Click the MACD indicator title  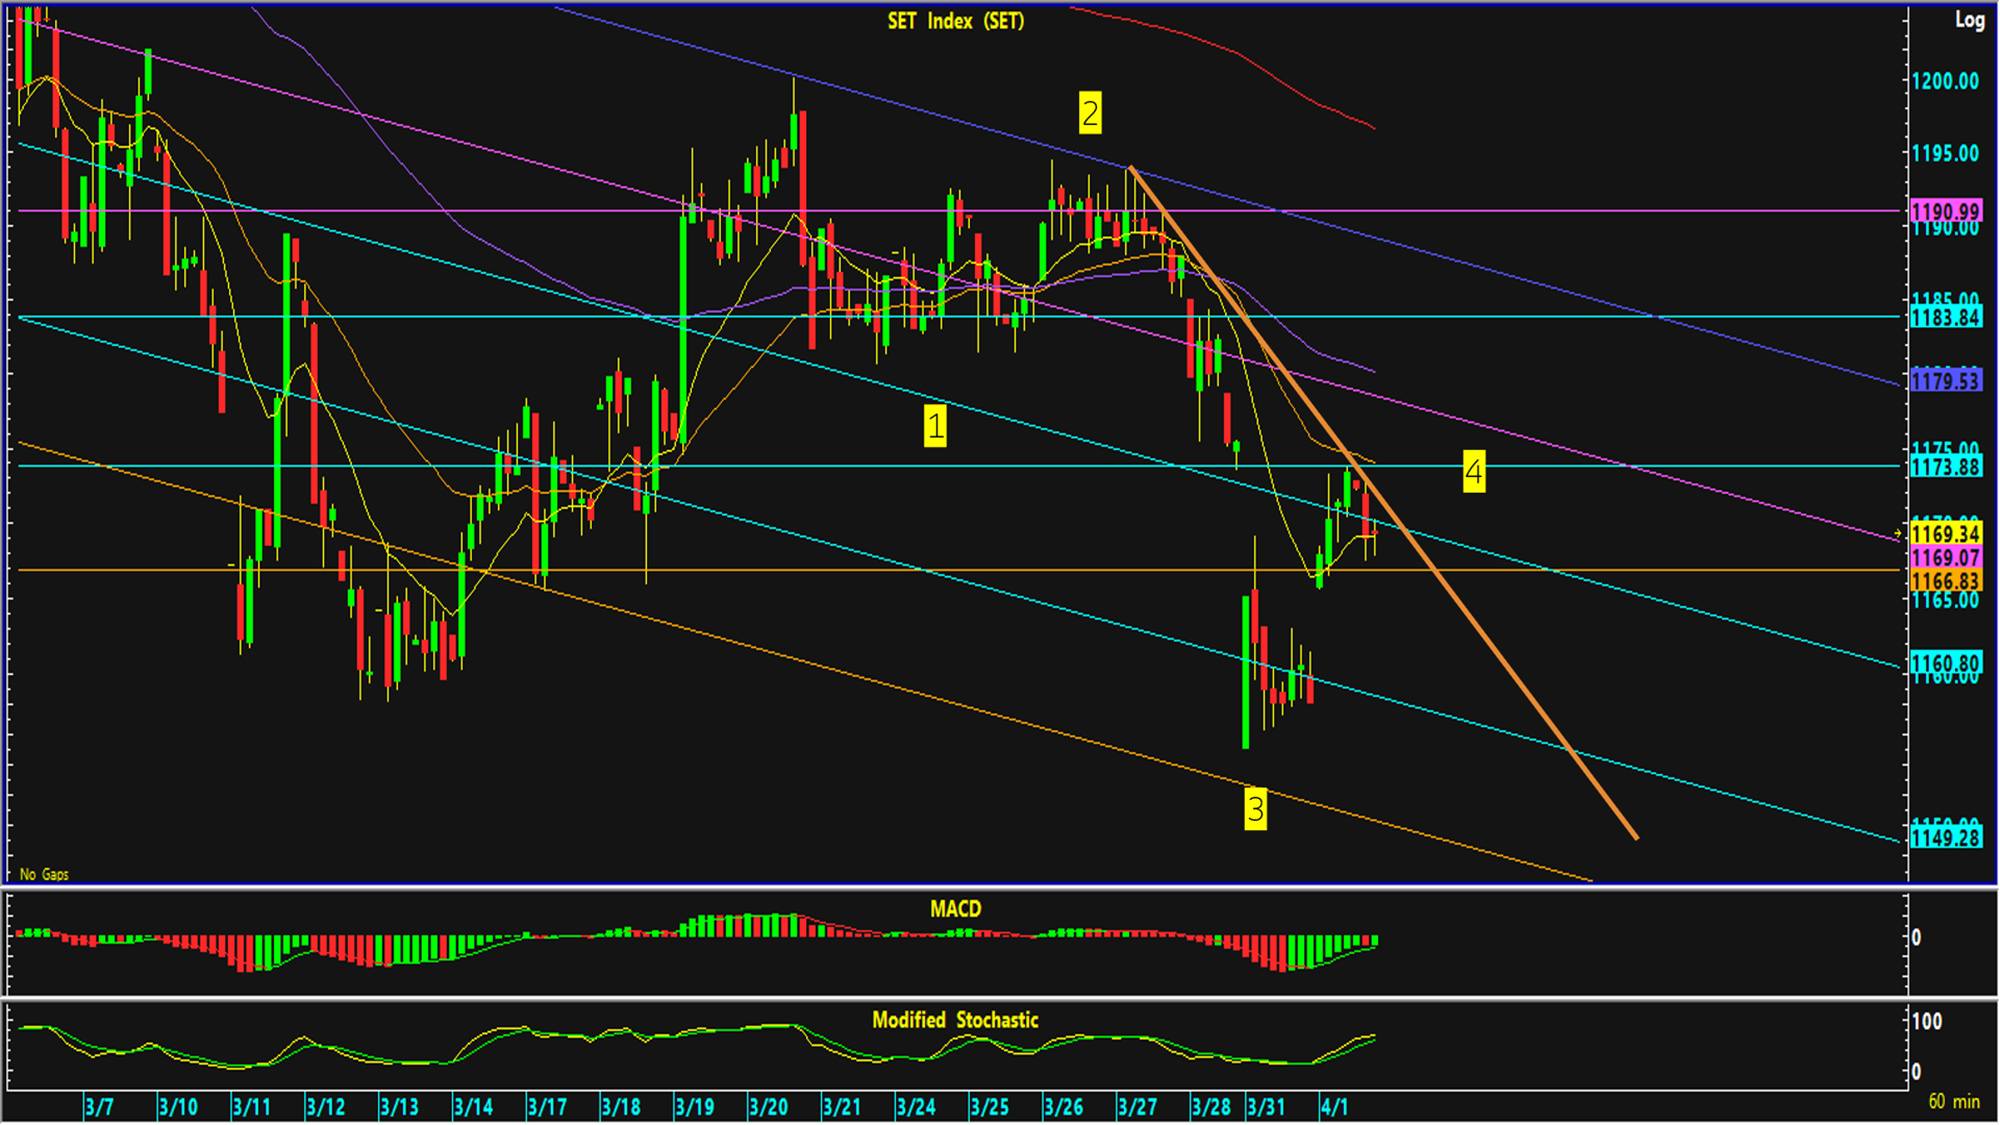pos(956,909)
